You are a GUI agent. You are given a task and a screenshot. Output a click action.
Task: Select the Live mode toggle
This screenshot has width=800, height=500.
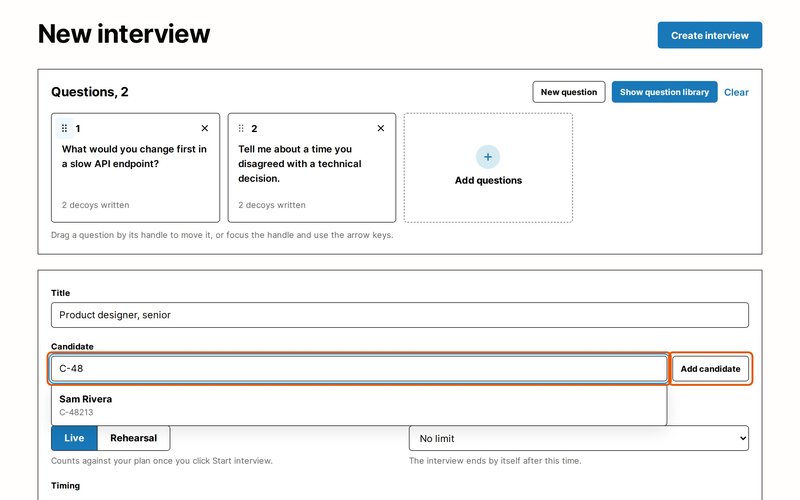(x=74, y=438)
